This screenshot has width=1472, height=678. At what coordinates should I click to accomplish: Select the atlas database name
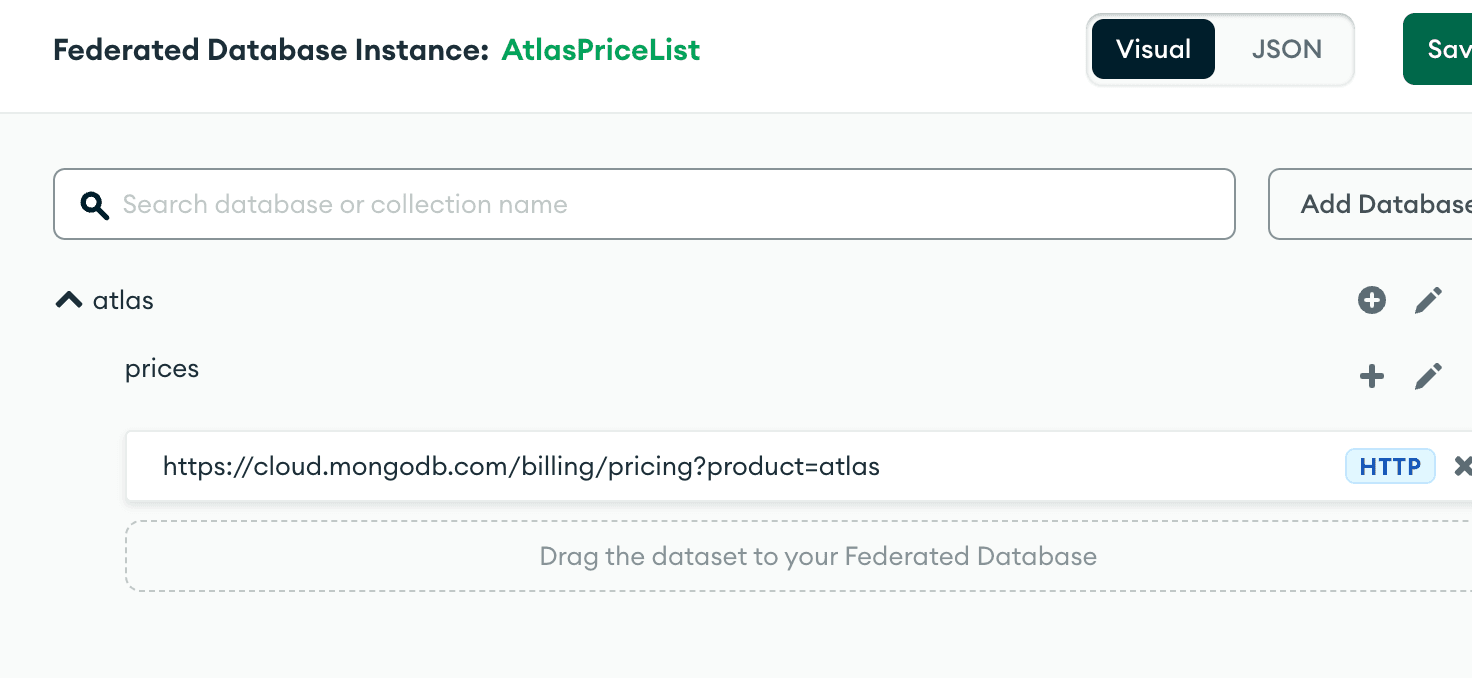pyautogui.click(x=123, y=300)
